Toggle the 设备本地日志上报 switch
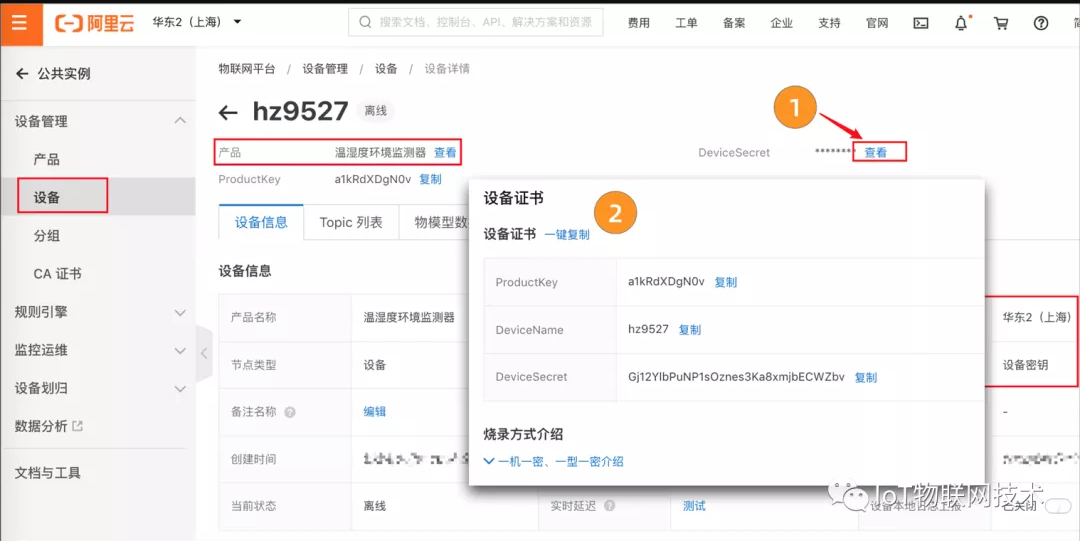 pos(1058,507)
